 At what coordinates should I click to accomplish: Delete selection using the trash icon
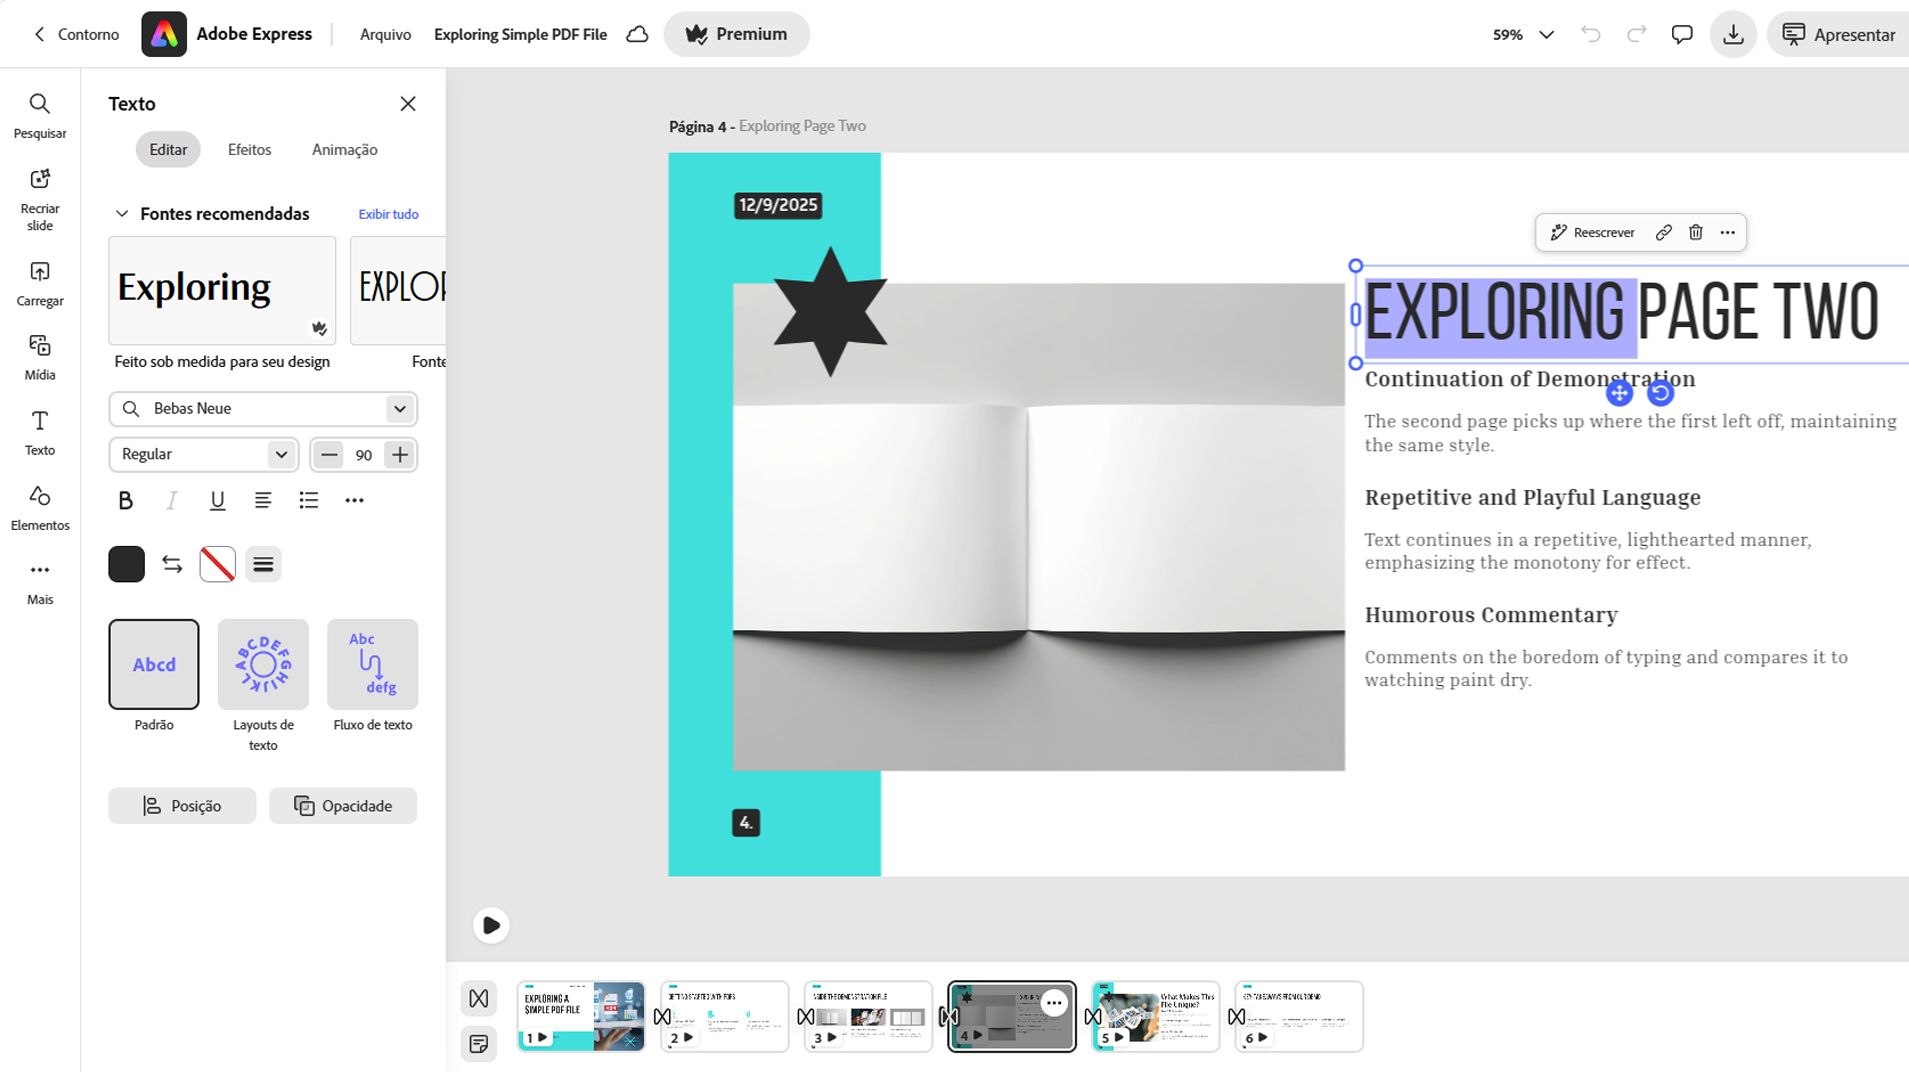1695,232
